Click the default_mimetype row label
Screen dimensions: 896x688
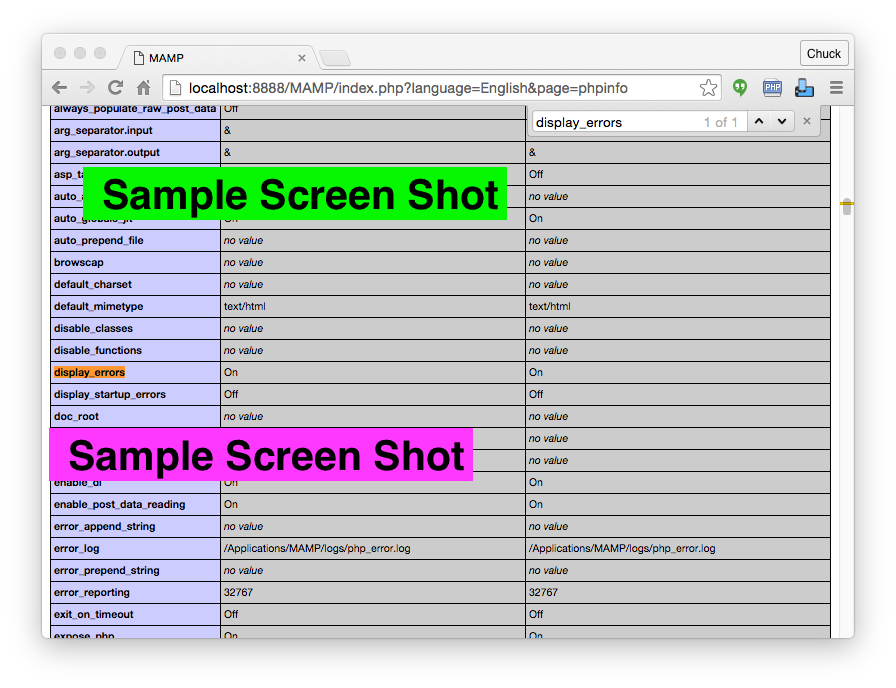(x=98, y=306)
